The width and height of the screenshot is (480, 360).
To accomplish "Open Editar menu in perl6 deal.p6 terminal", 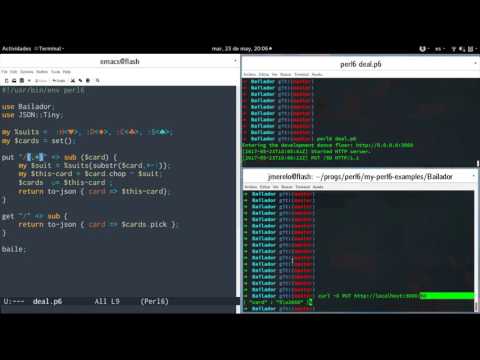I will pyautogui.click(x=264, y=74).
